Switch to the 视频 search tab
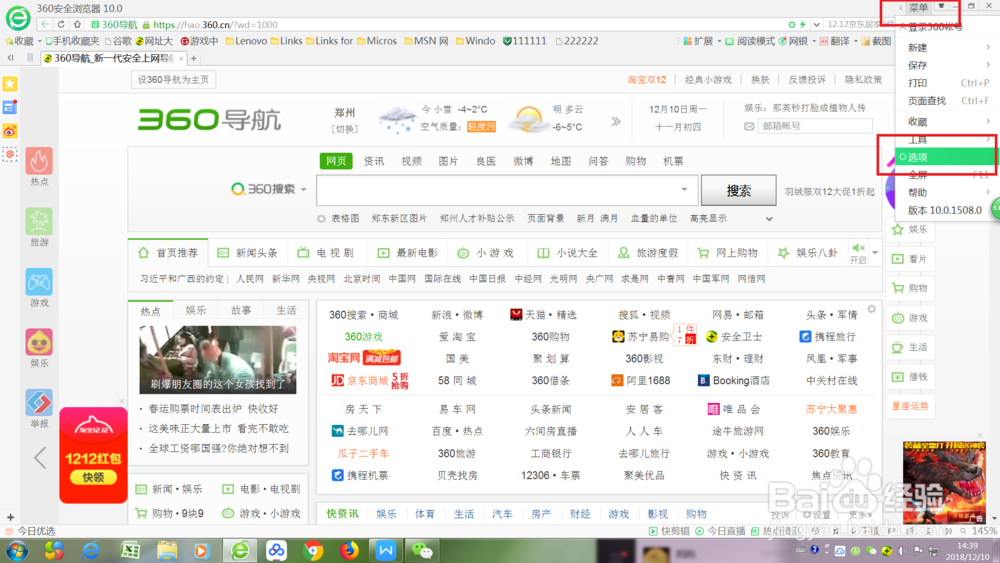1000x563 pixels. tap(411, 161)
